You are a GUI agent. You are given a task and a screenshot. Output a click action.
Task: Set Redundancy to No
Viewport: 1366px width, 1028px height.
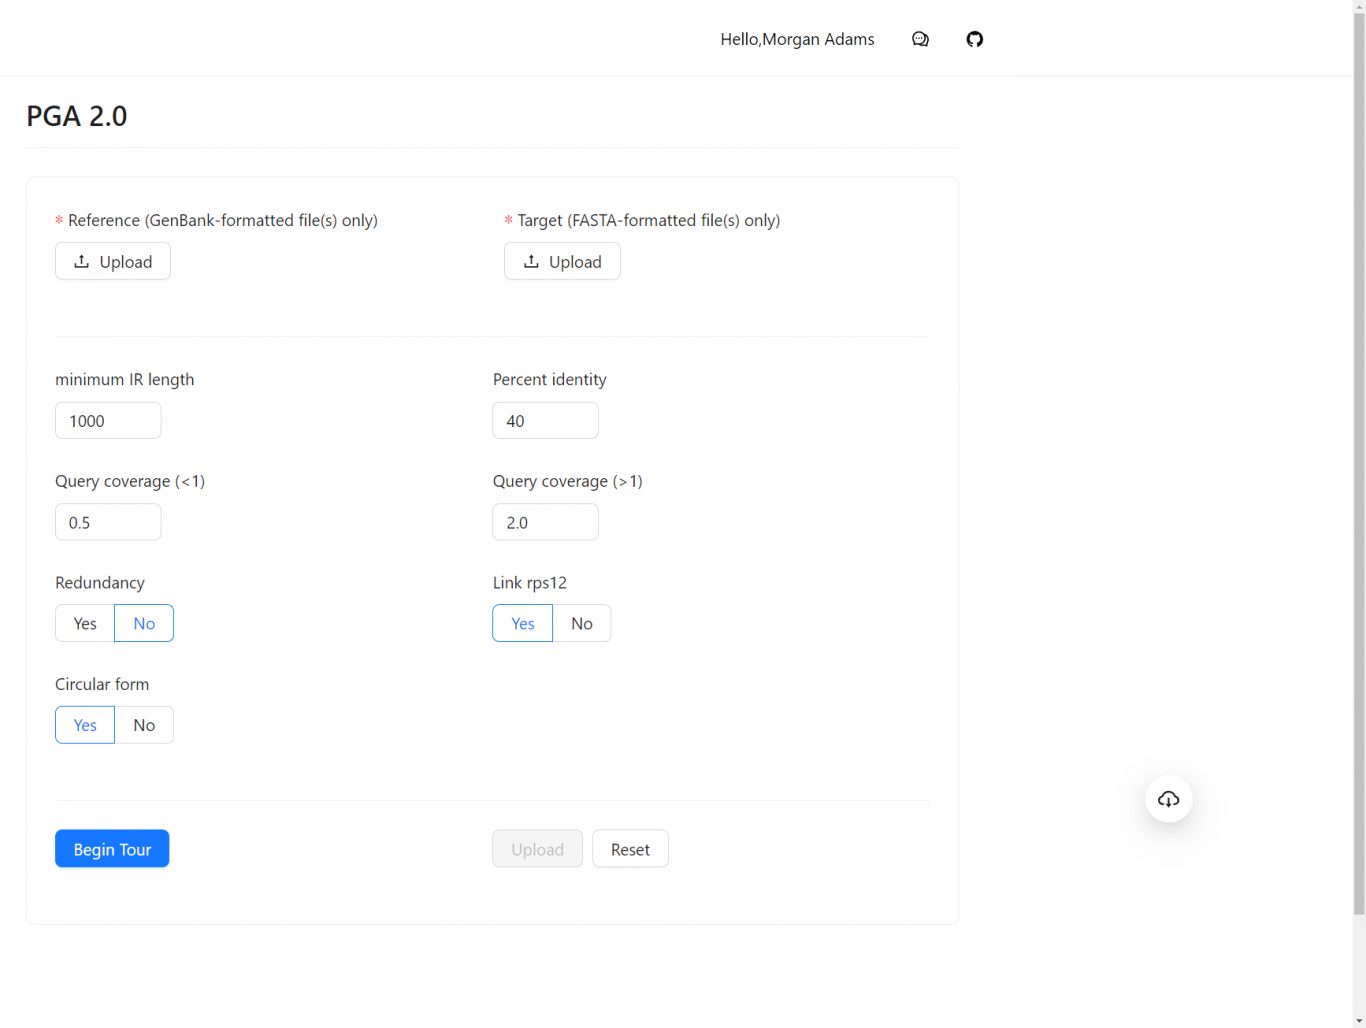144,623
